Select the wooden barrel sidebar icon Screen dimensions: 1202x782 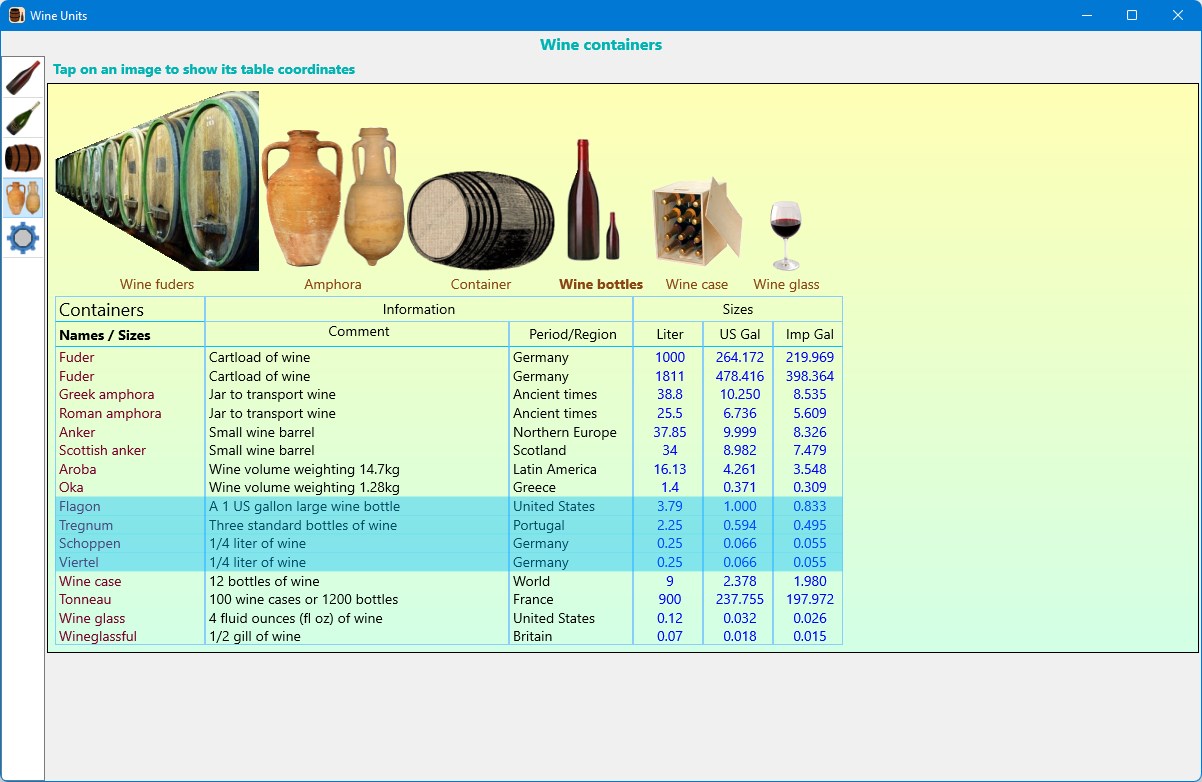(23, 158)
